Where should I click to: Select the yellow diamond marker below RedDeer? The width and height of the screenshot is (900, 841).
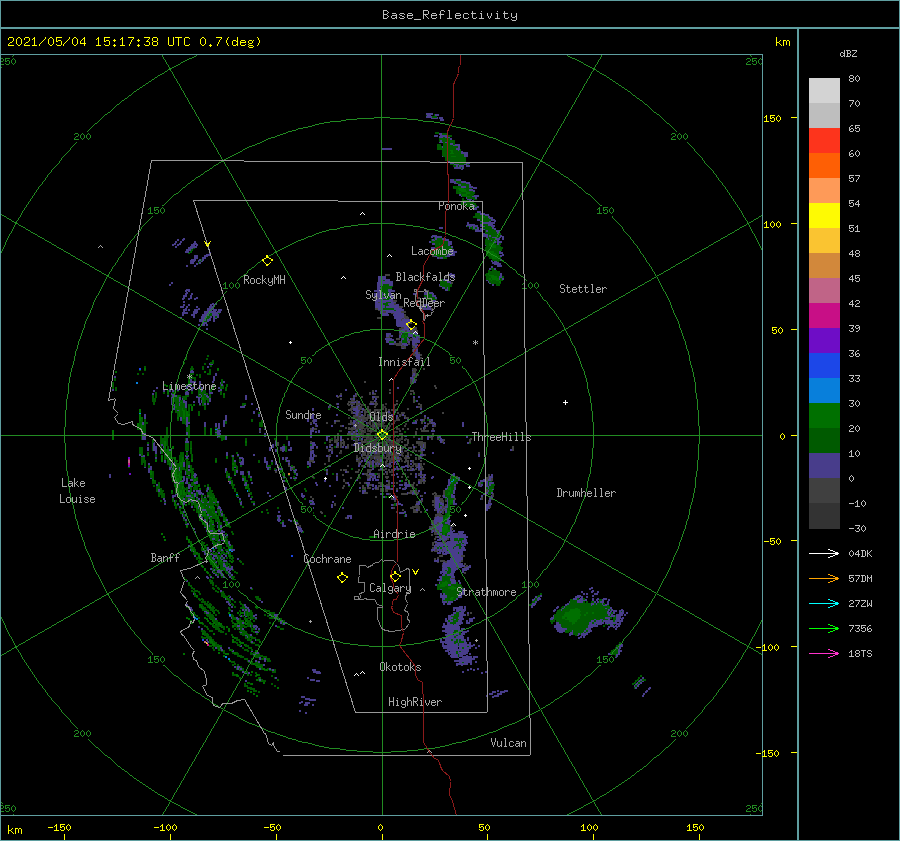[411, 325]
